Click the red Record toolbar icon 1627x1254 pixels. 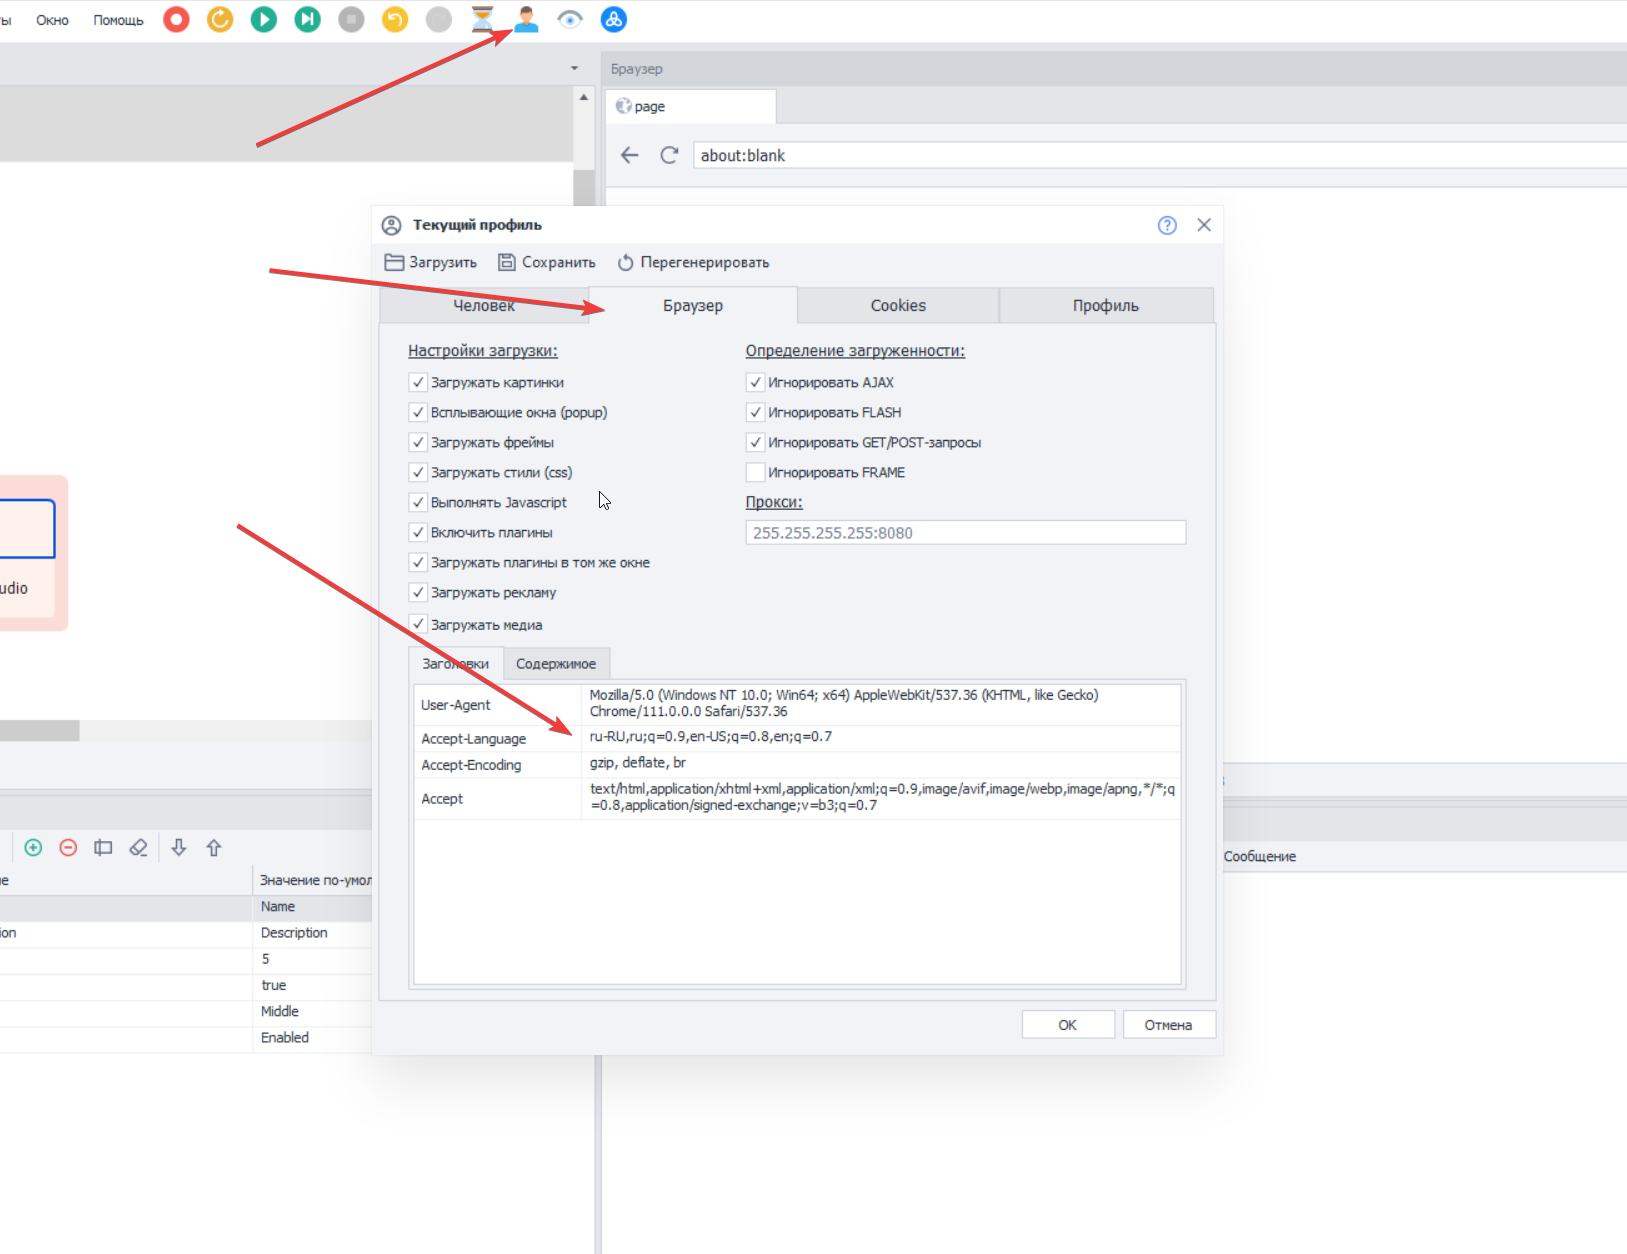pyautogui.click(x=177, y=19)
